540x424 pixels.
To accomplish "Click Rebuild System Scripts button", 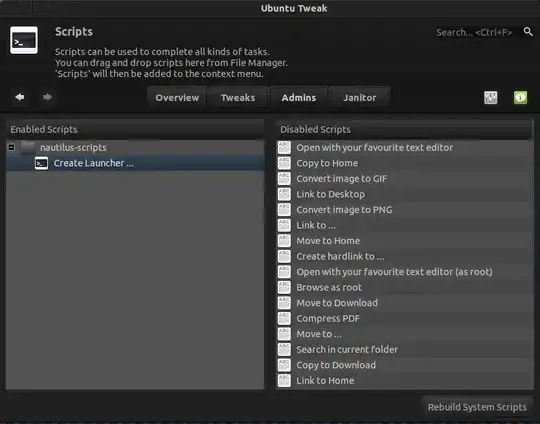I will [x=477, y=407].
